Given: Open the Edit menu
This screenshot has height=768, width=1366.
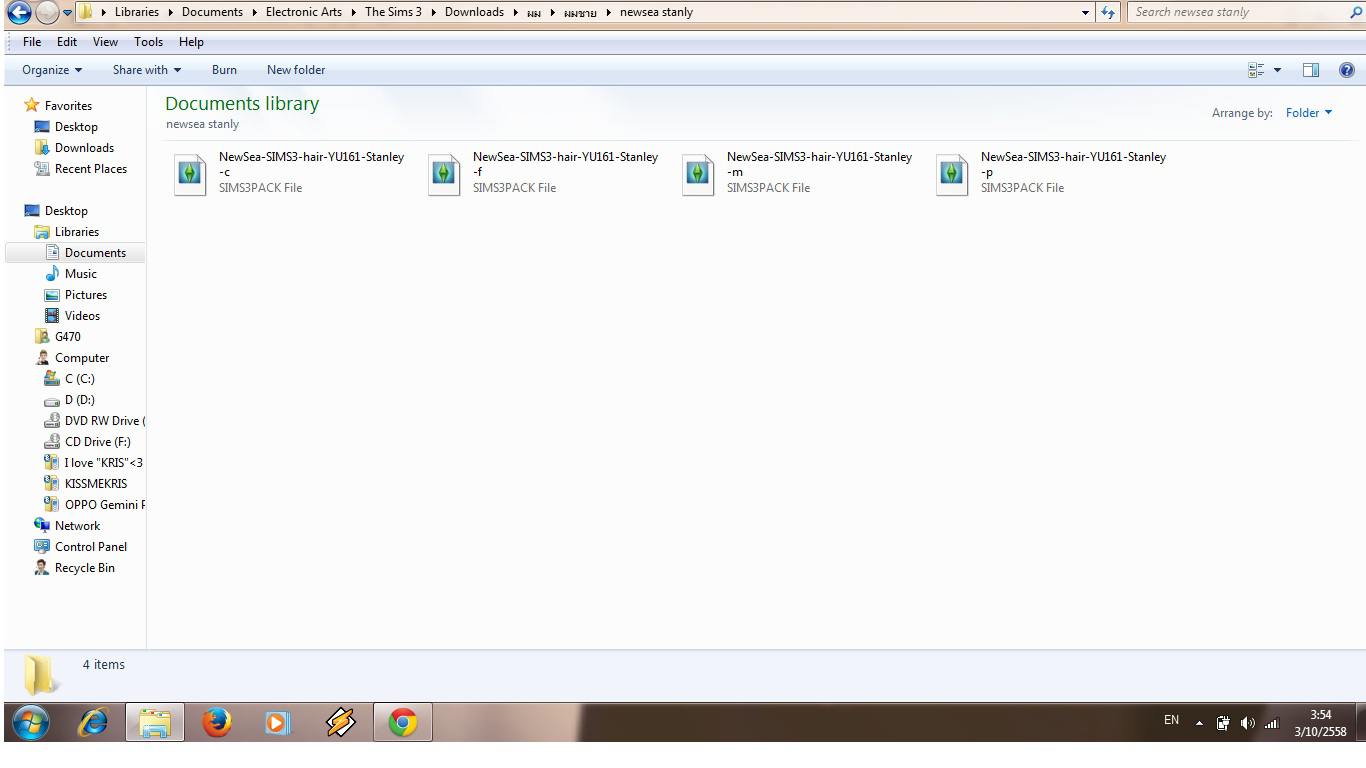Looking at the screenshot, I should (x=67, y=42).
